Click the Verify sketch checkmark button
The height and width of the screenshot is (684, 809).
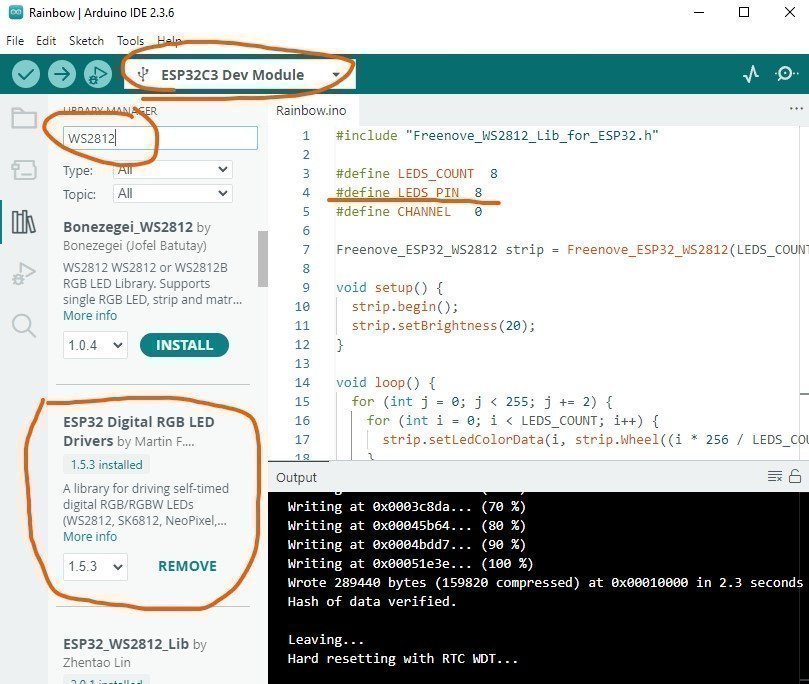(x=26, y=75)
